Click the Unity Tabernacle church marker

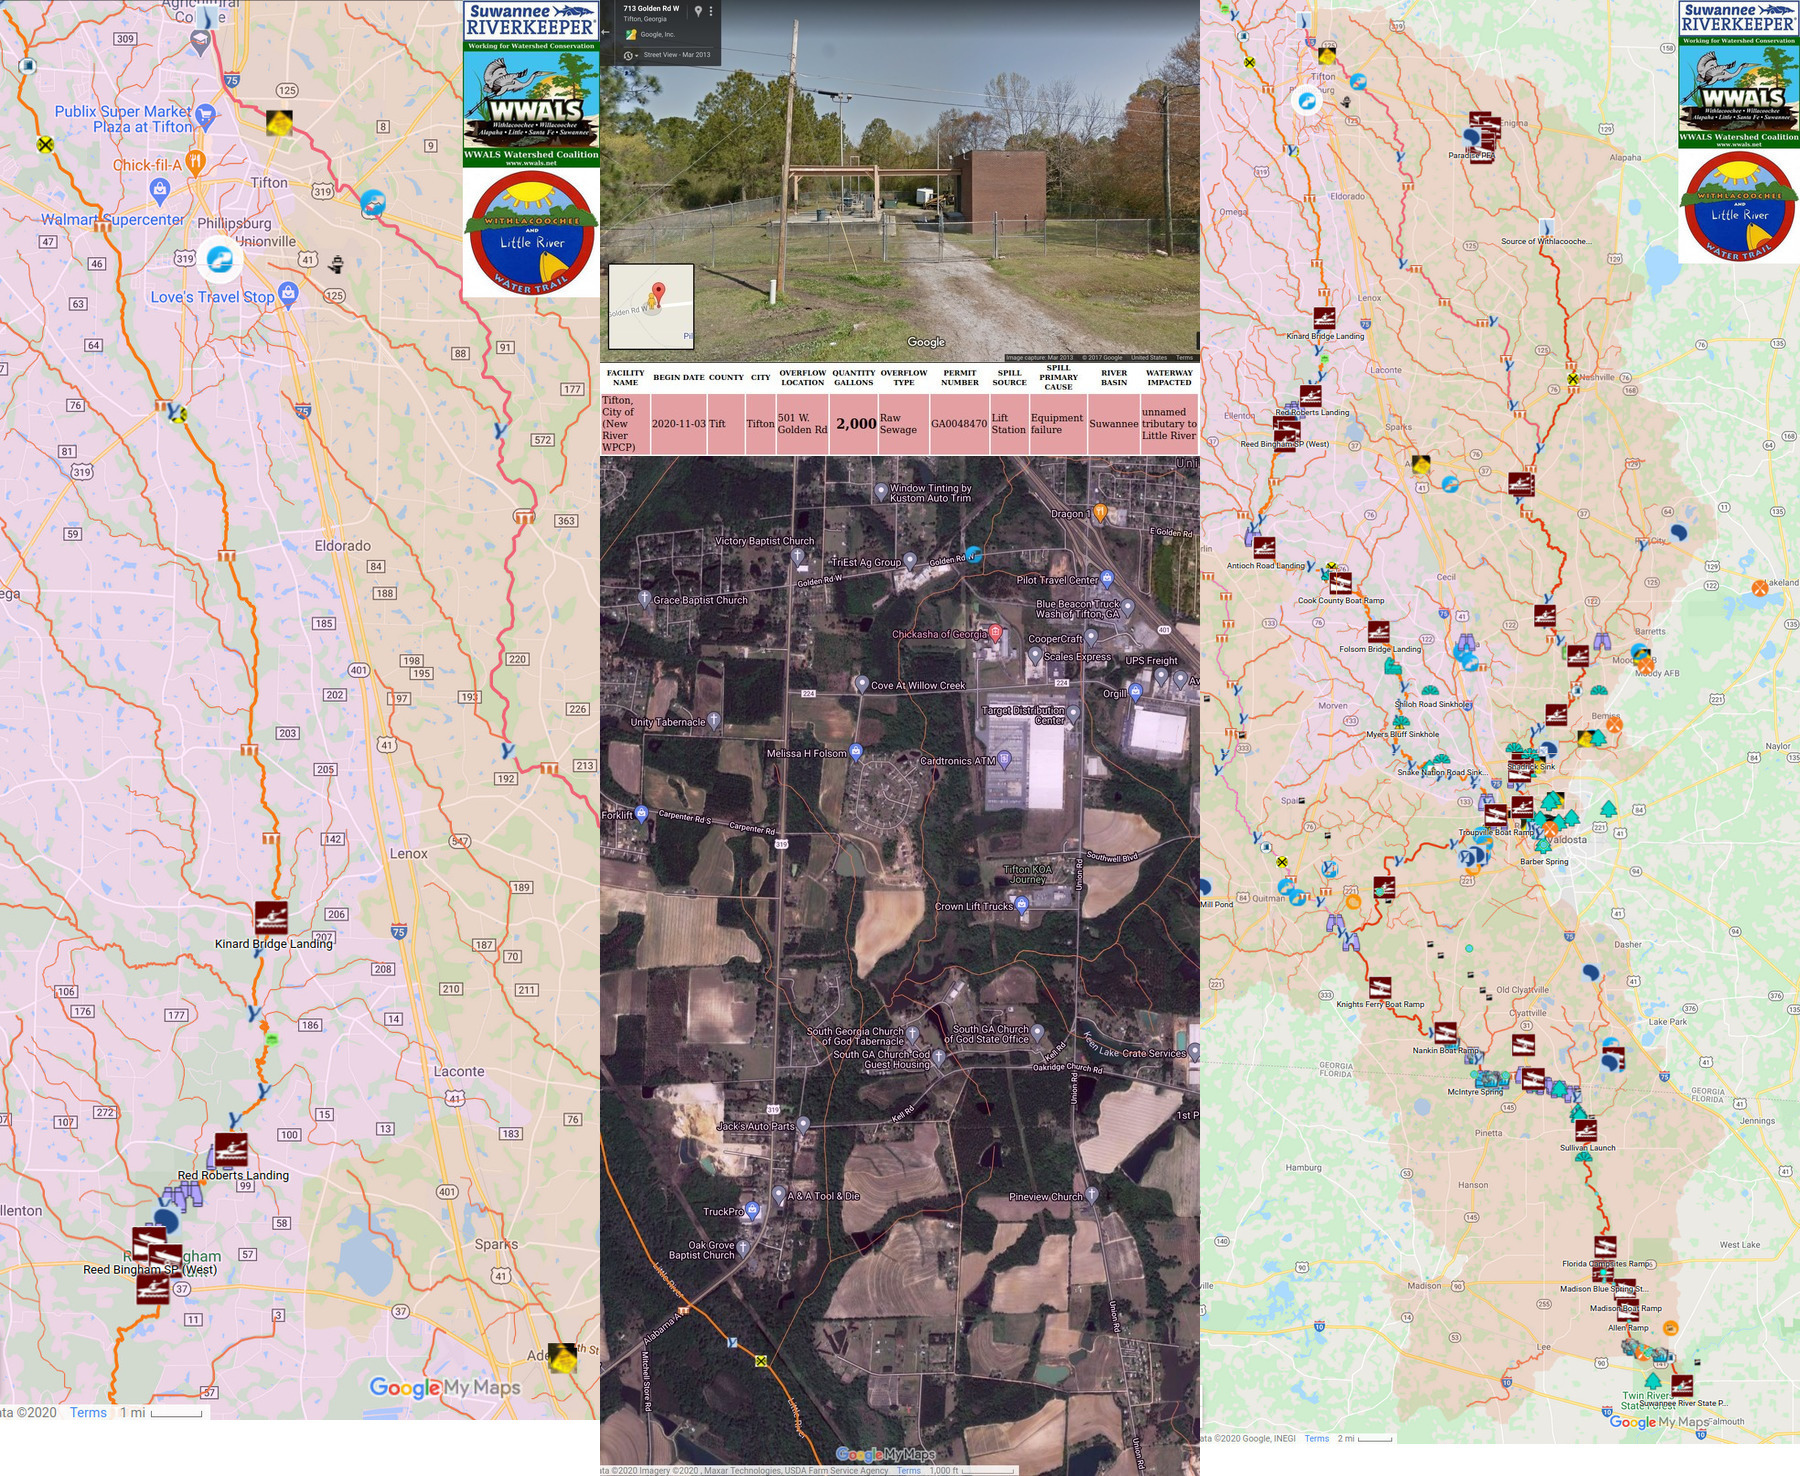[x=714, y=720]
